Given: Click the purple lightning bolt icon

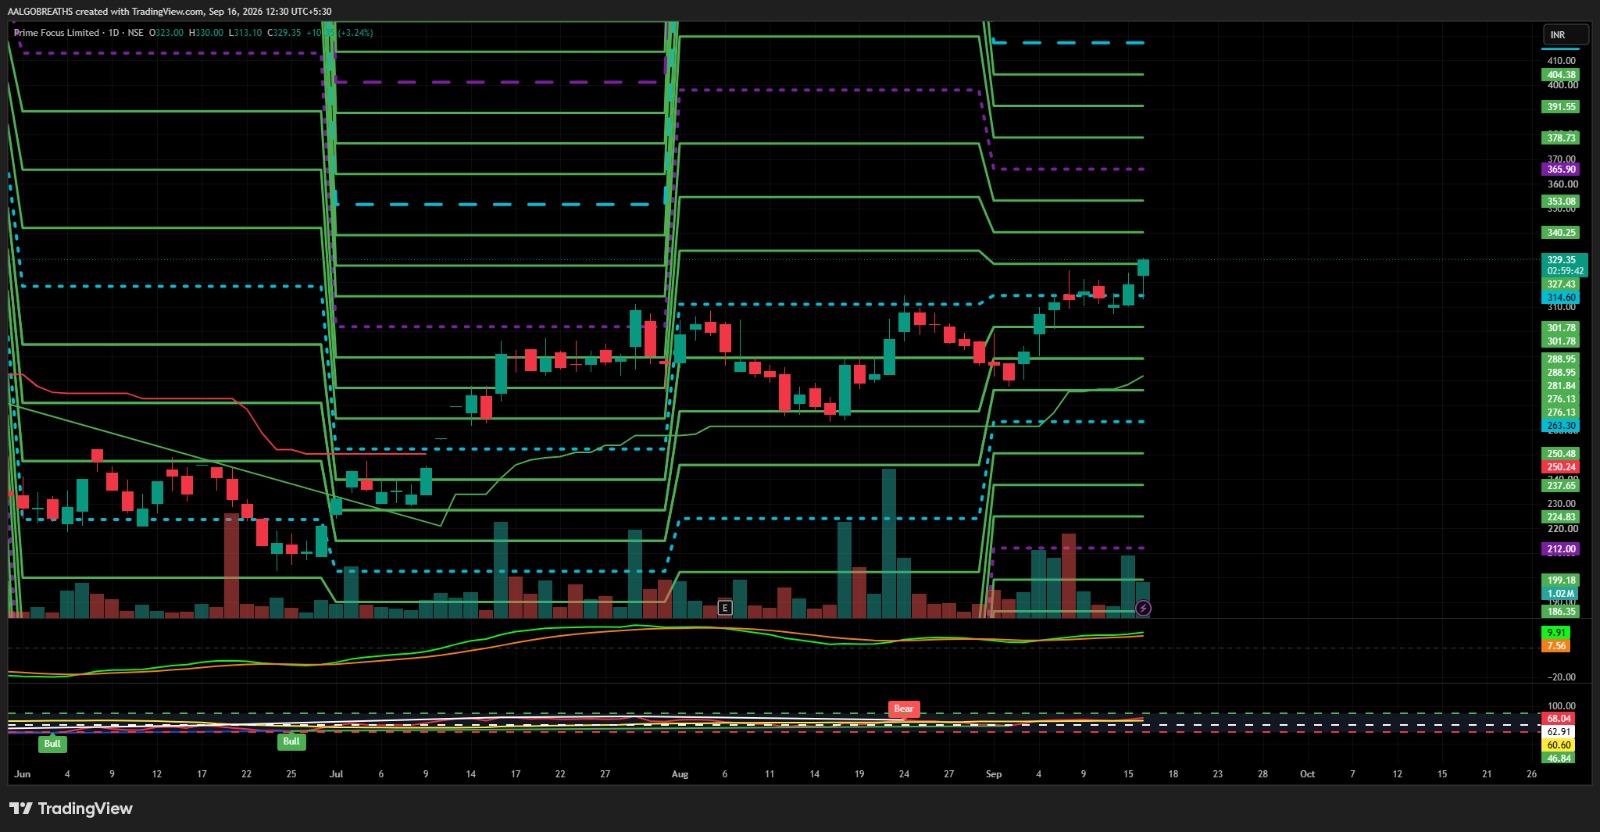Looking at the screenshot, I should click(x=1143, y=608).
